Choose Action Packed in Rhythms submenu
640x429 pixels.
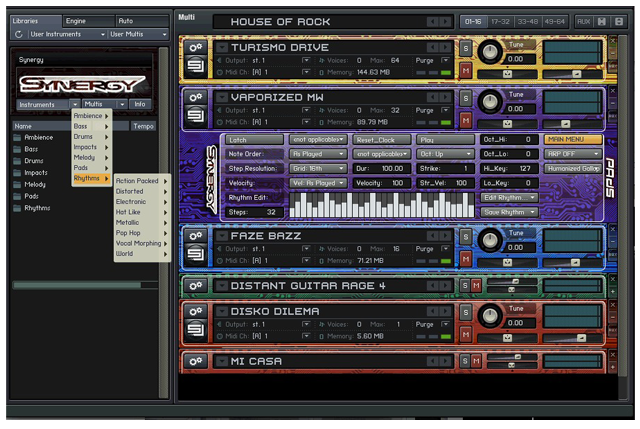142,181
